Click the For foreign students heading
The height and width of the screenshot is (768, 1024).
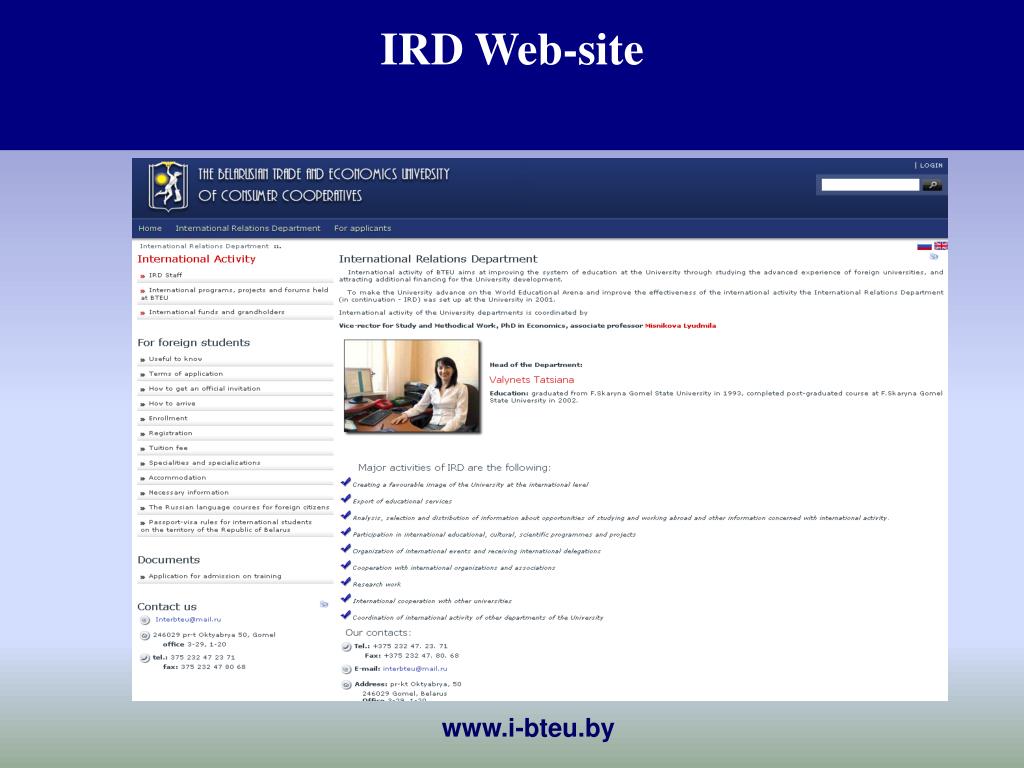click(194, 342)
